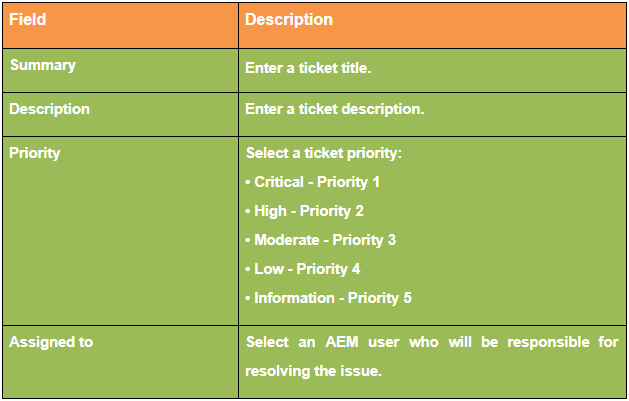Click the orange 'Description' column header

289,20
